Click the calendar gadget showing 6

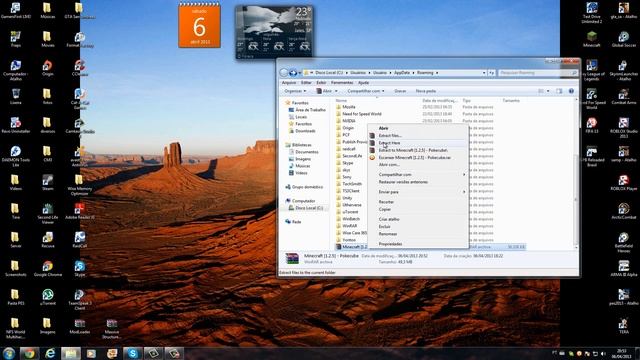click(x=199, y=25)
